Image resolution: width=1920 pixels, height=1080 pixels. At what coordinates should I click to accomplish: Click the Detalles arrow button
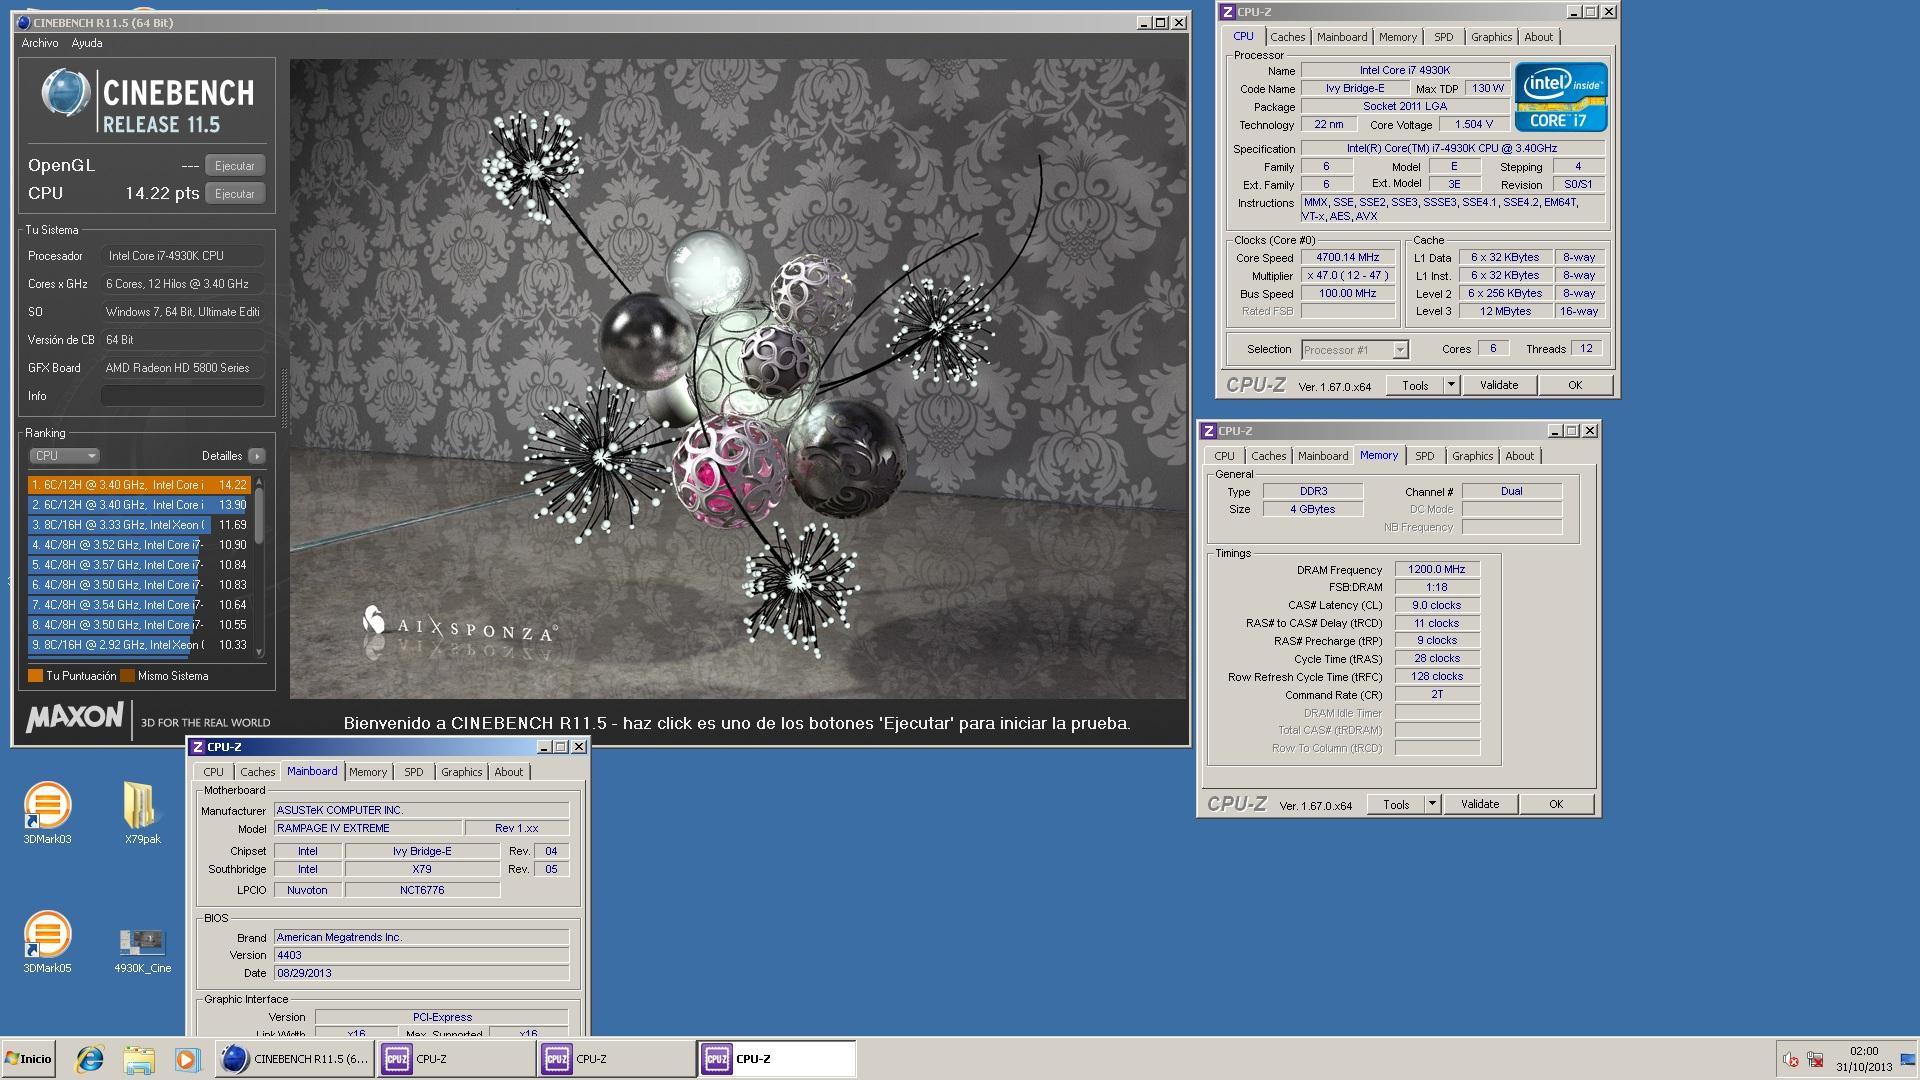pyautogui.click(x=257, y=456)
